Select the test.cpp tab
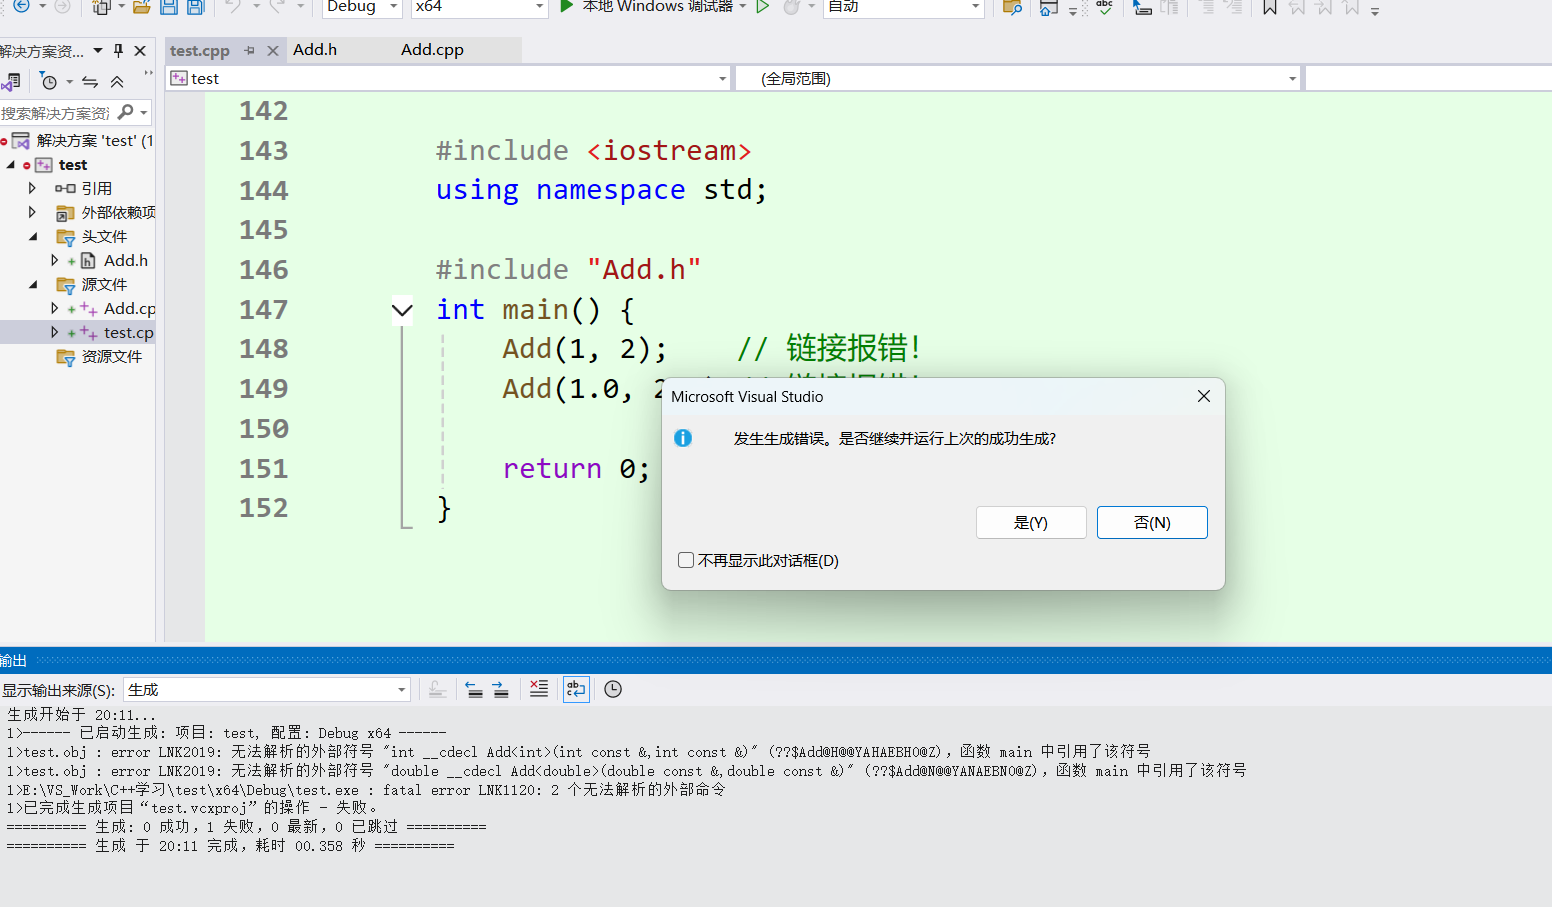 tap(200, 50)
